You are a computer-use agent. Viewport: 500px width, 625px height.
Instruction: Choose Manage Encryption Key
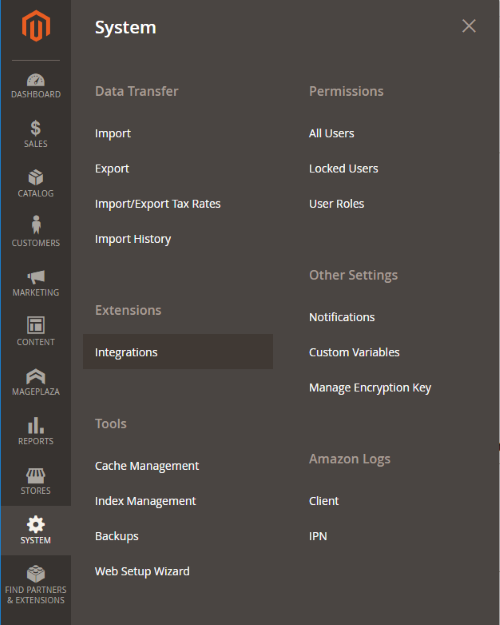point(370,388)
